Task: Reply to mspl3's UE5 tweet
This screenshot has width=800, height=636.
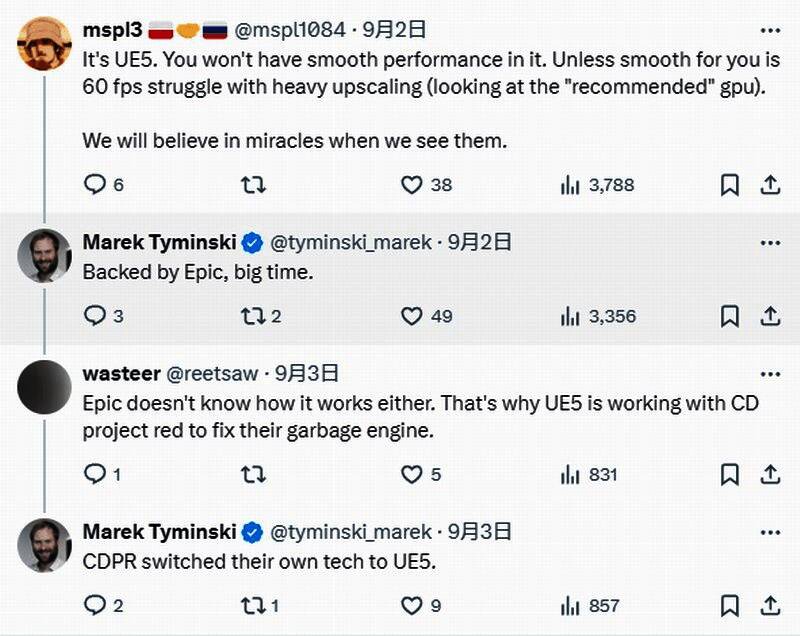Action: coord(95,185)
